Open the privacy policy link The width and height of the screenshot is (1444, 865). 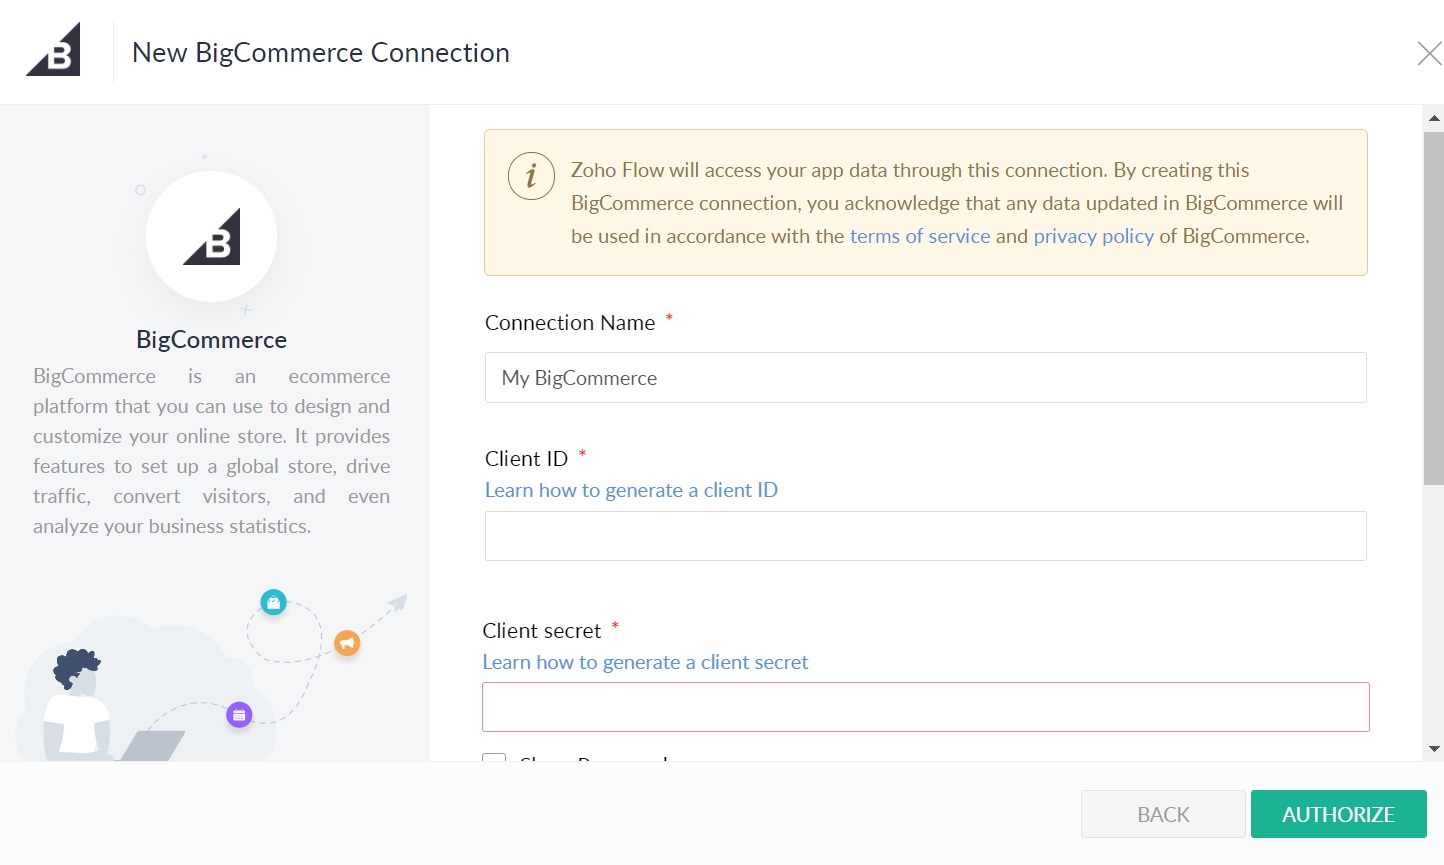click(x=1093, y=236)
